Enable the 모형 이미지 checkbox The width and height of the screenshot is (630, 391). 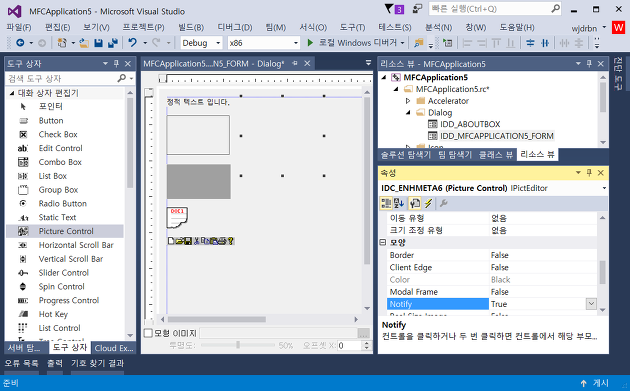pos(148,333)
